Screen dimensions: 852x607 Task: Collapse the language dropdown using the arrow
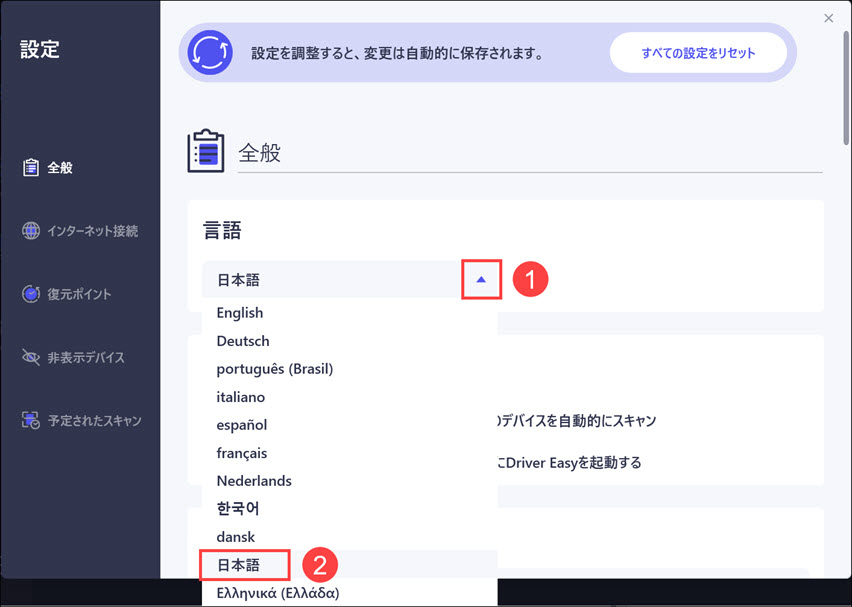(481, 280)
